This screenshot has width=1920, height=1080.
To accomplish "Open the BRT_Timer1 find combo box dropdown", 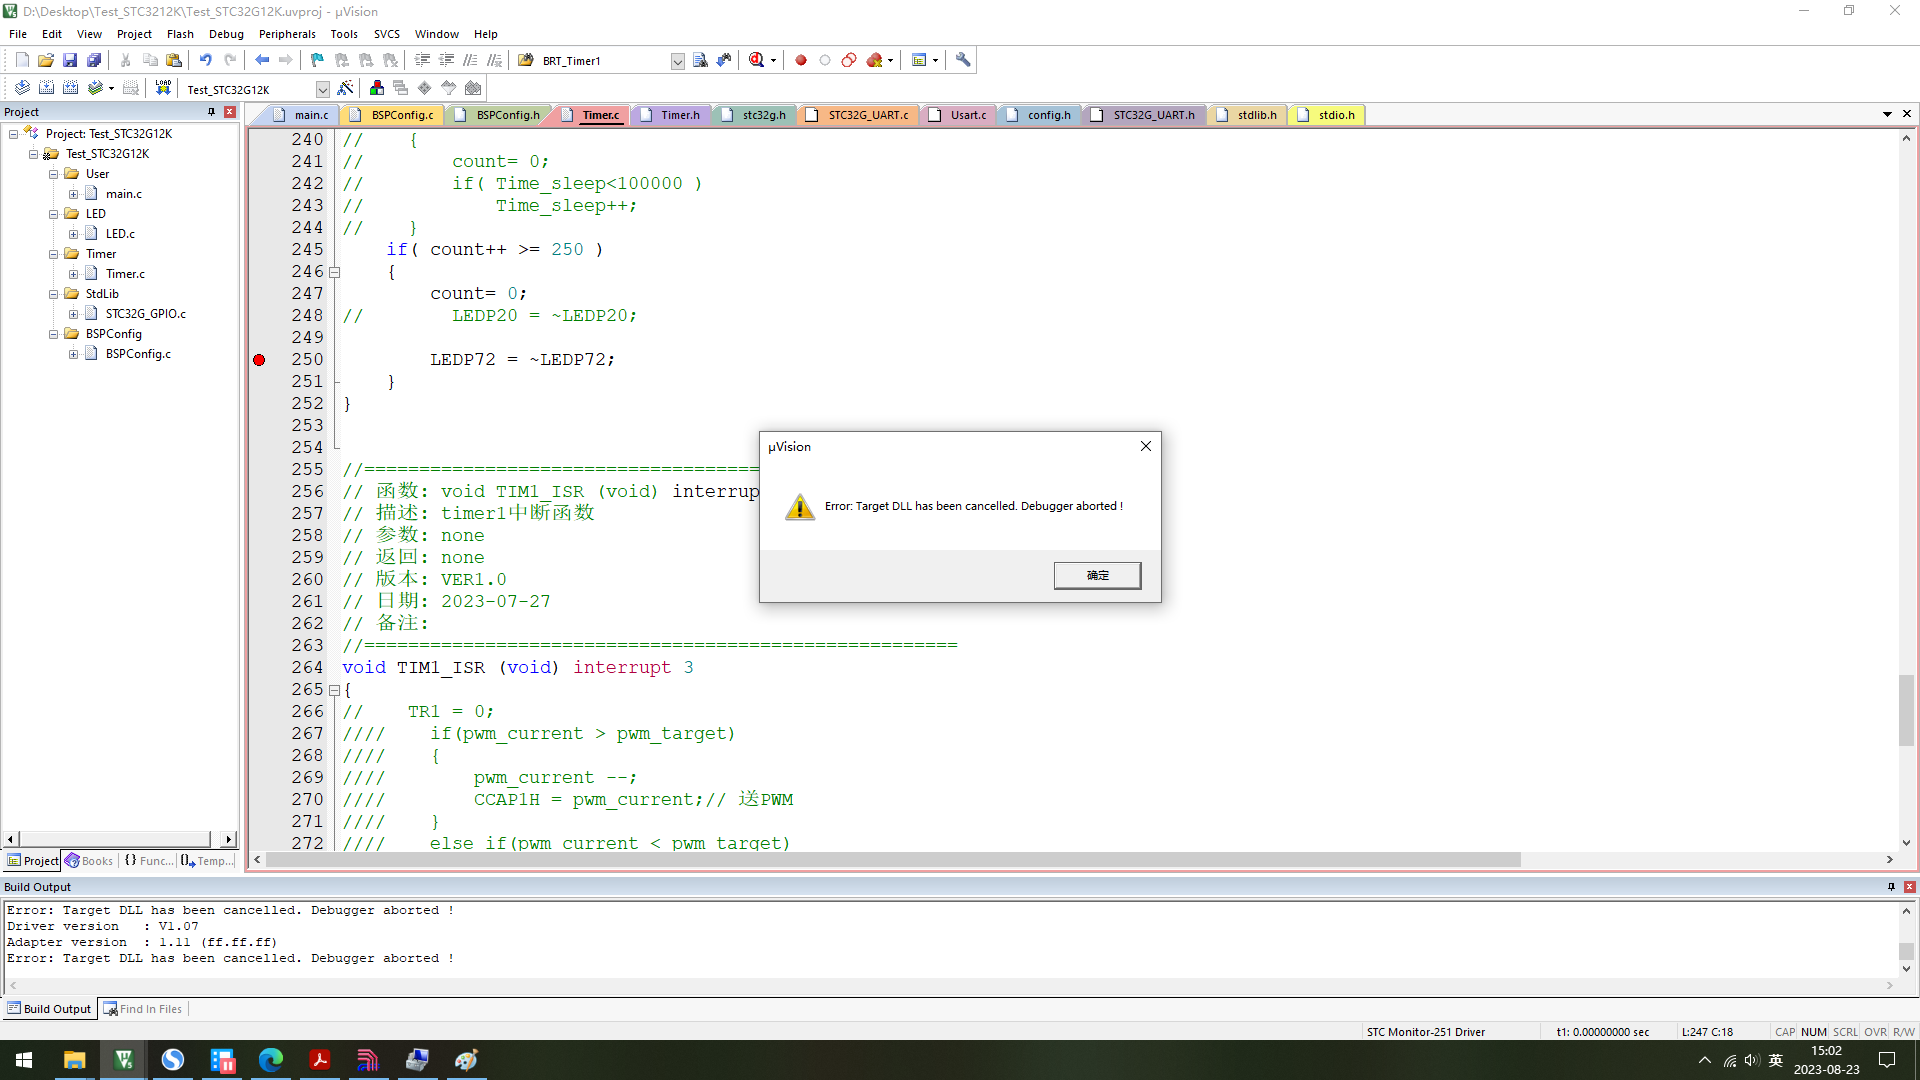I will point(677,61).
